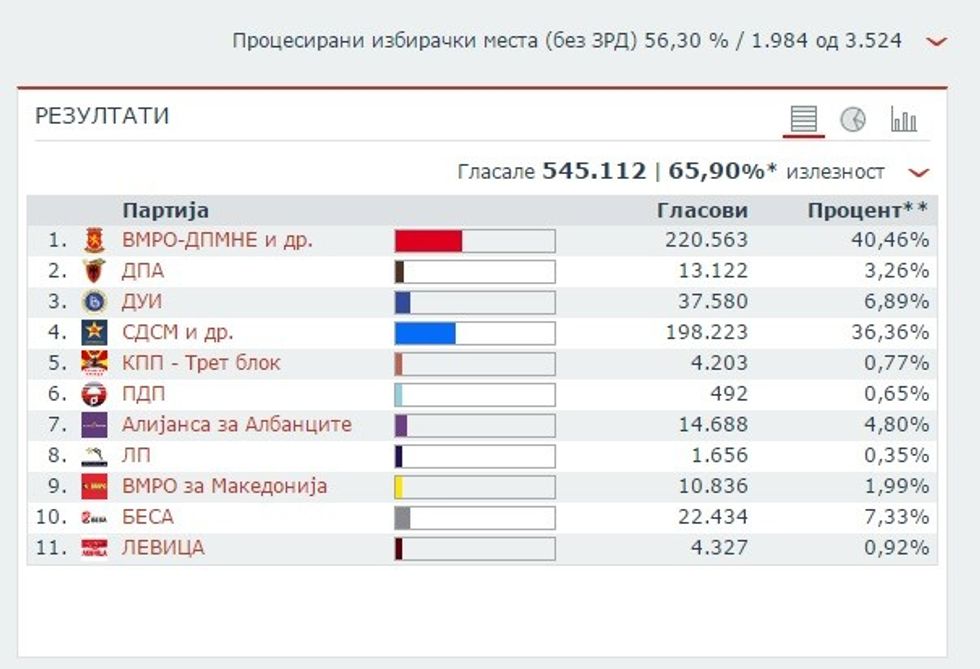Click the ВМРО-ДПМНЕ party logo
Screen dimensions: 980x669
point(94,241)
